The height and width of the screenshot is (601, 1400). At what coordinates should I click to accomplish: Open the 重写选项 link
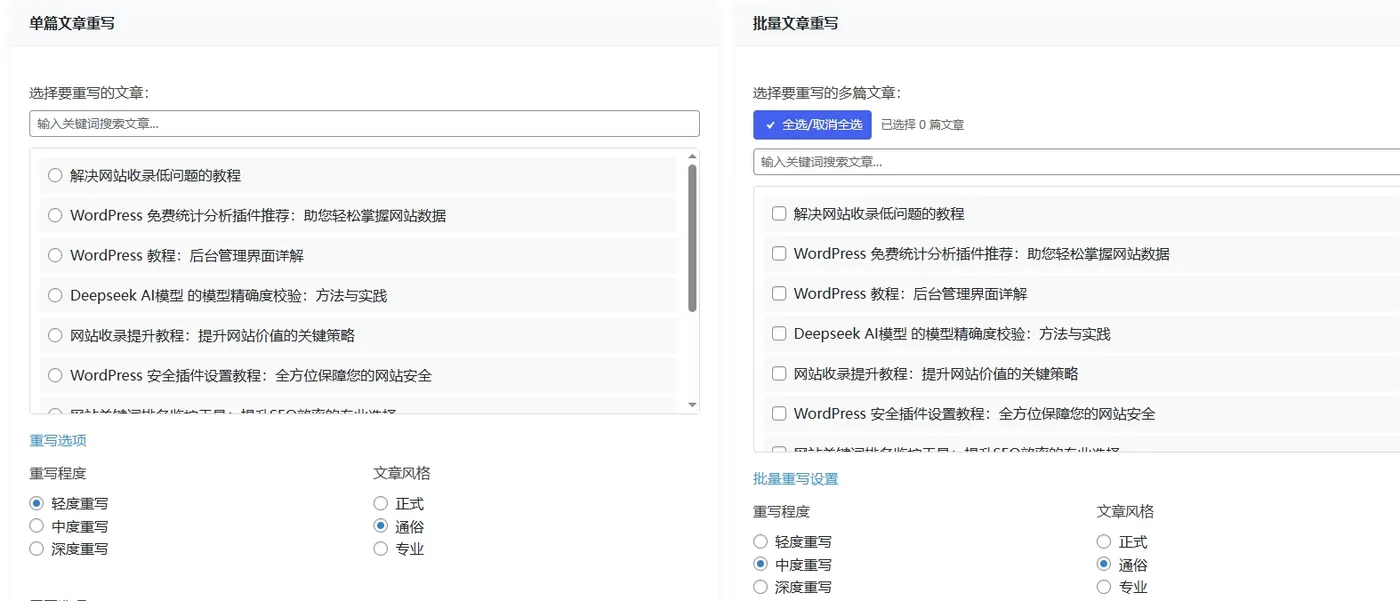(58, 440)
